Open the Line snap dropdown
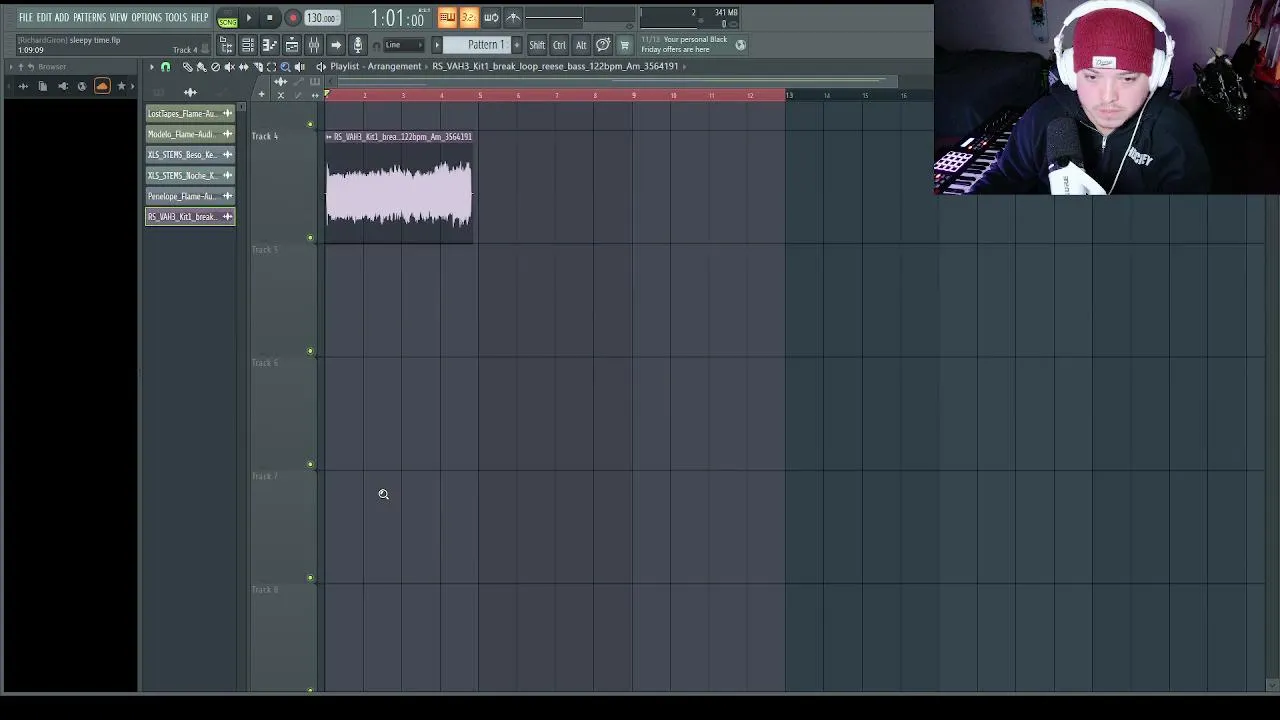This screenshot has height=720, width=1280. pos(403,45)
